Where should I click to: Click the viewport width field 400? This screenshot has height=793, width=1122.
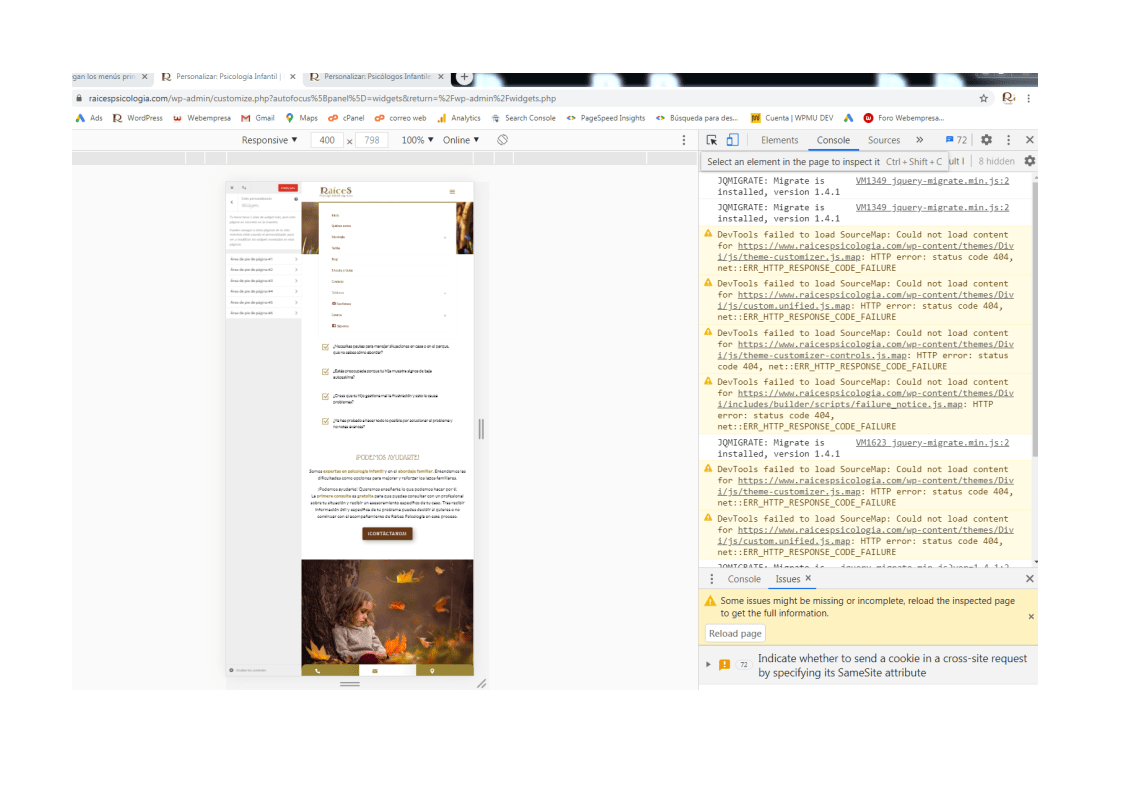327,140
